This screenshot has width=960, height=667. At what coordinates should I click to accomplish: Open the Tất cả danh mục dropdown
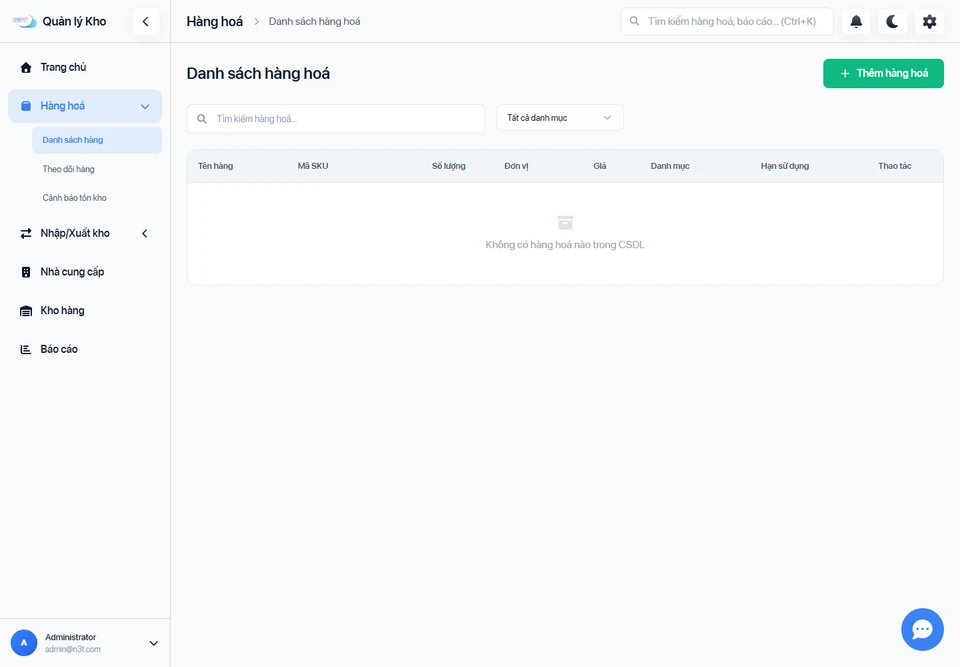coord(560,118)
